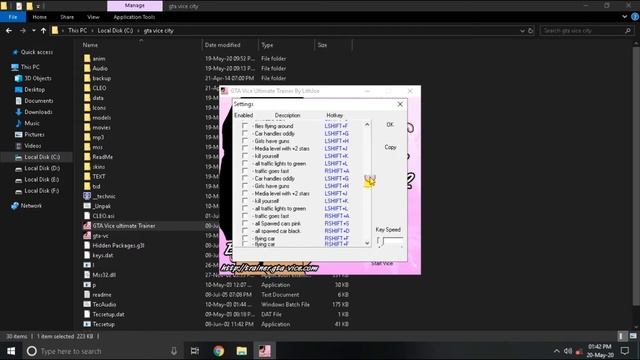Select the CLEO folder icon
This screenshot has width=640, height=360.
point(87,88)
